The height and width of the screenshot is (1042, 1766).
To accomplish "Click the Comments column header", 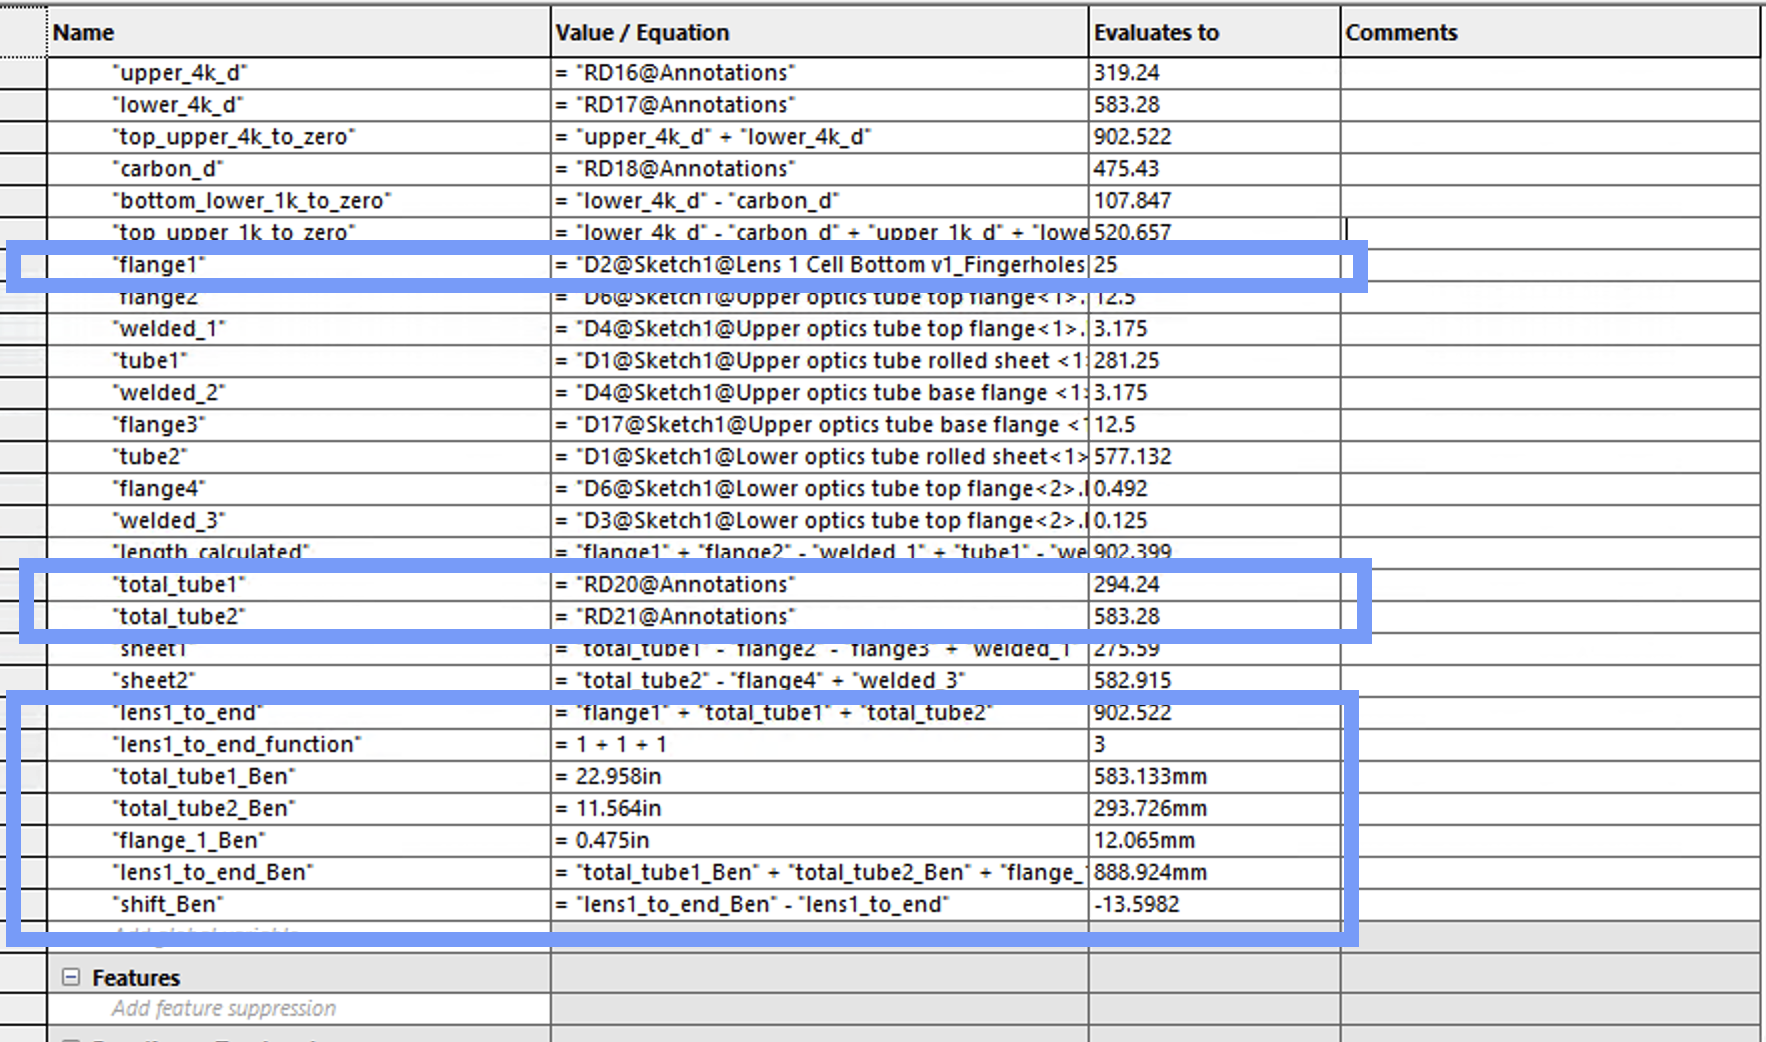I will (x=1550, y=32).
